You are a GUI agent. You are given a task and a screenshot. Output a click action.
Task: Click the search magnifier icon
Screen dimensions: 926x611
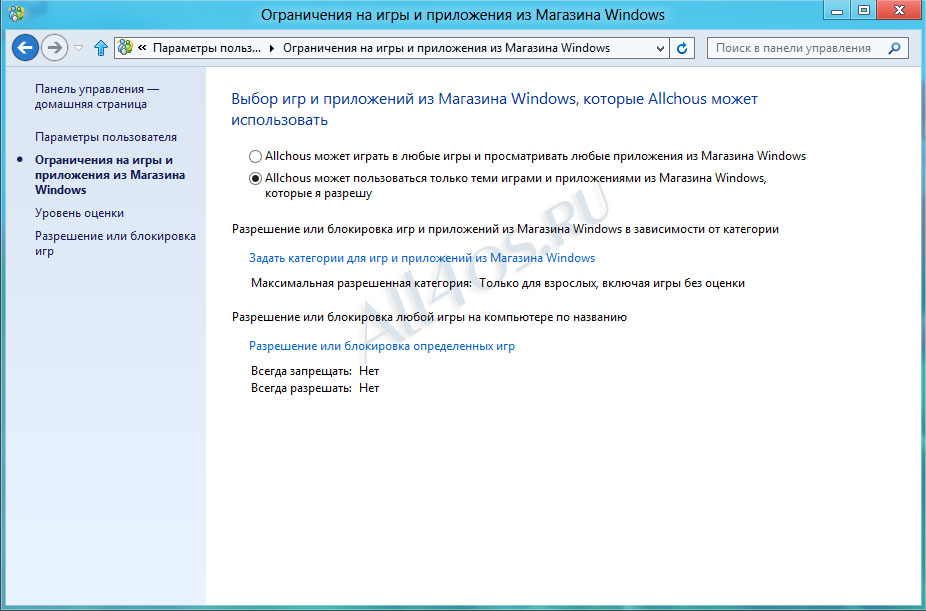pyautogui.click(x=894, y=48)
